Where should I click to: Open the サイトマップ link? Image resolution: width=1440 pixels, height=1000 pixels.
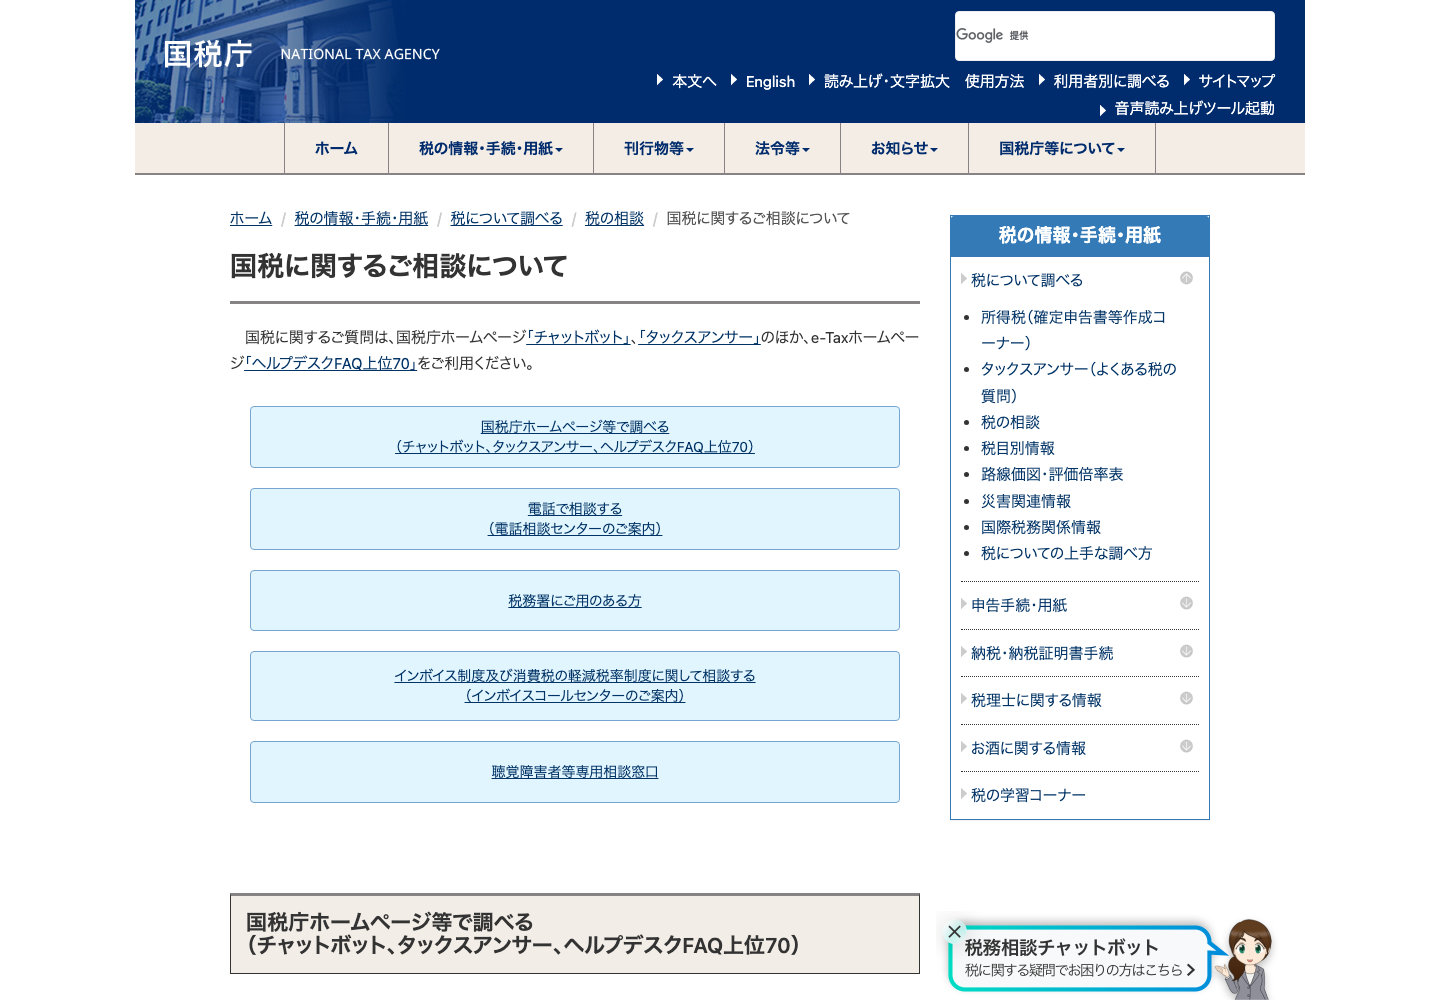point(1236,81)
